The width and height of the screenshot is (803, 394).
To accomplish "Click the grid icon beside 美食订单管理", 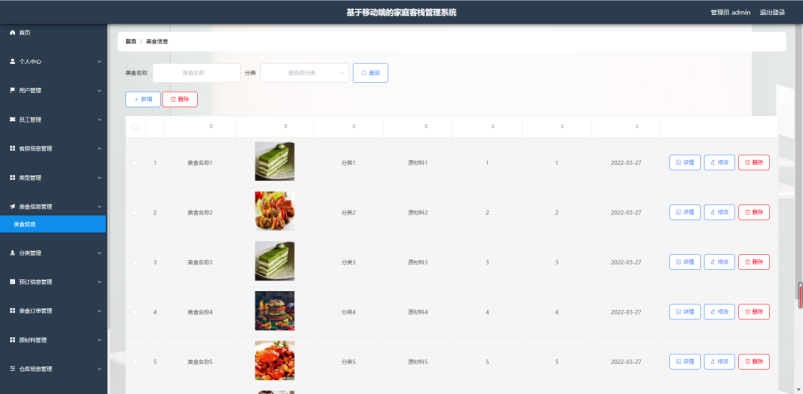I will [13, 311].
